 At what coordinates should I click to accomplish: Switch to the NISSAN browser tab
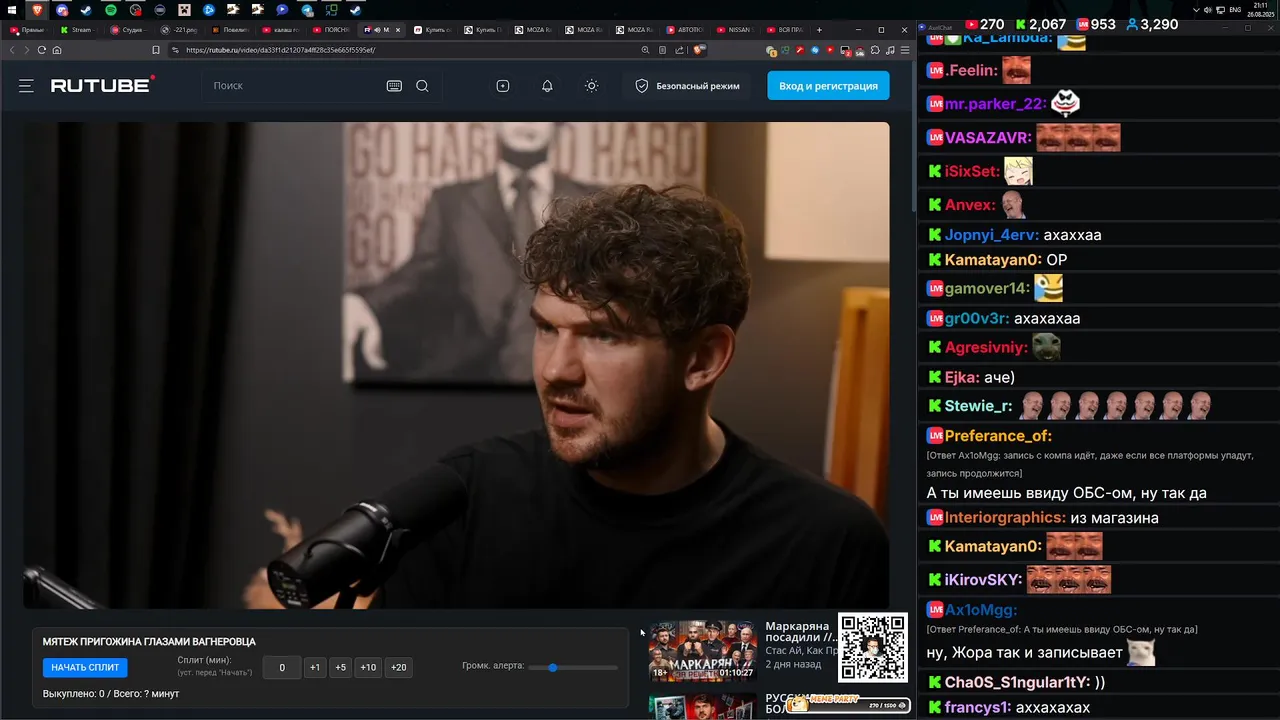coord(735,30)
